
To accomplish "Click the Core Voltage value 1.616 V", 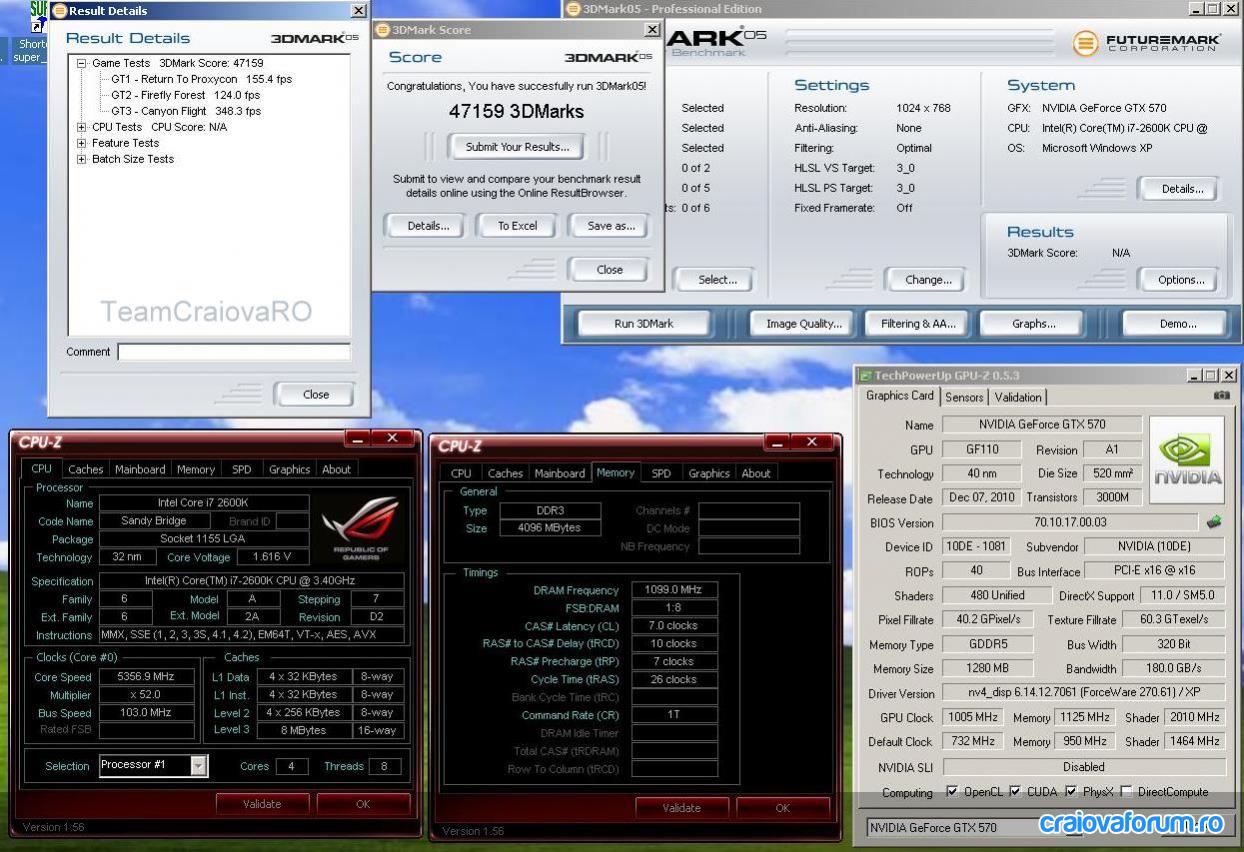I will click(x=272, y=557).
